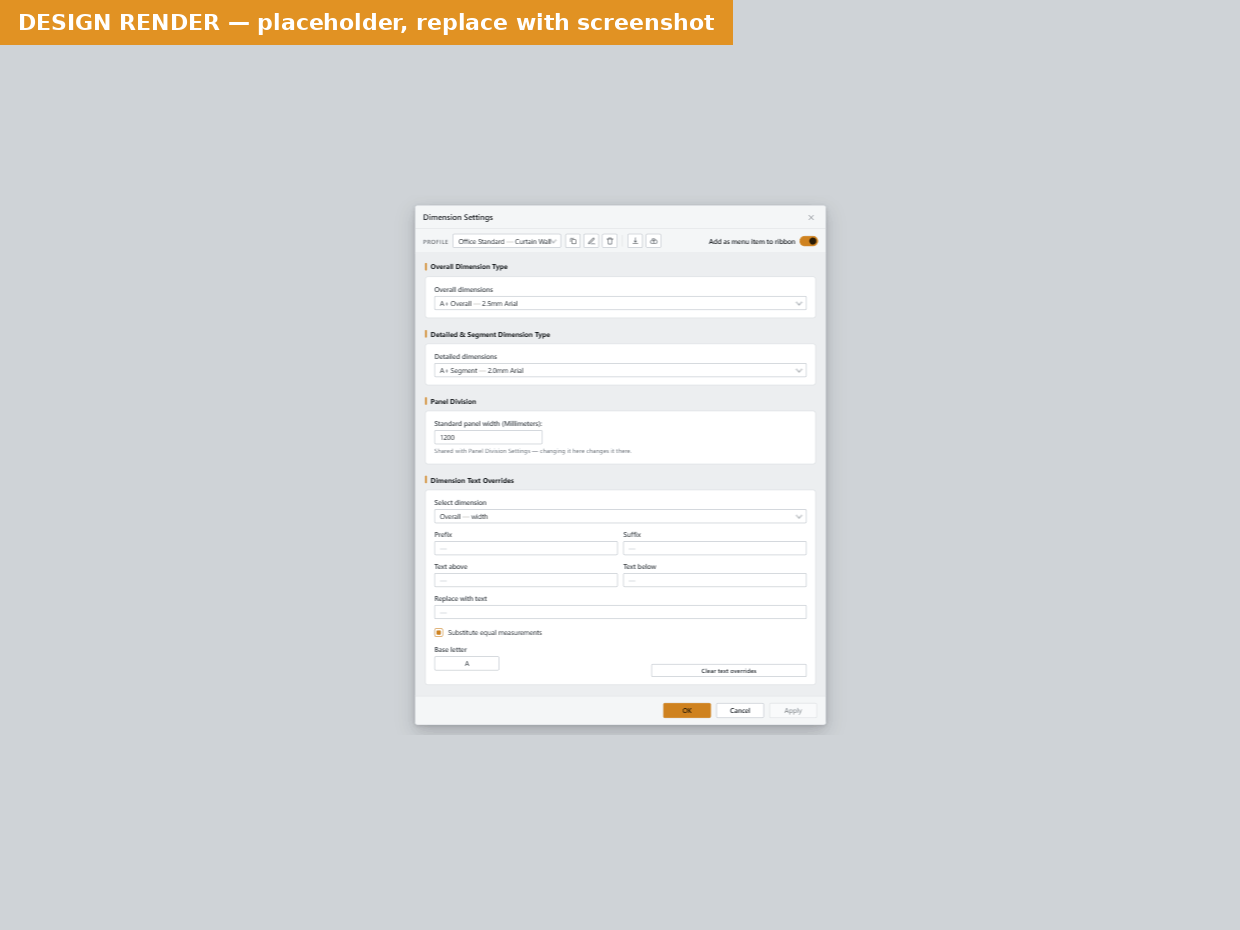The height and width of the screenshot is (930, 1240).
Task: Duplicate the current profile via copy icon
Action: (x=573, y=241)
